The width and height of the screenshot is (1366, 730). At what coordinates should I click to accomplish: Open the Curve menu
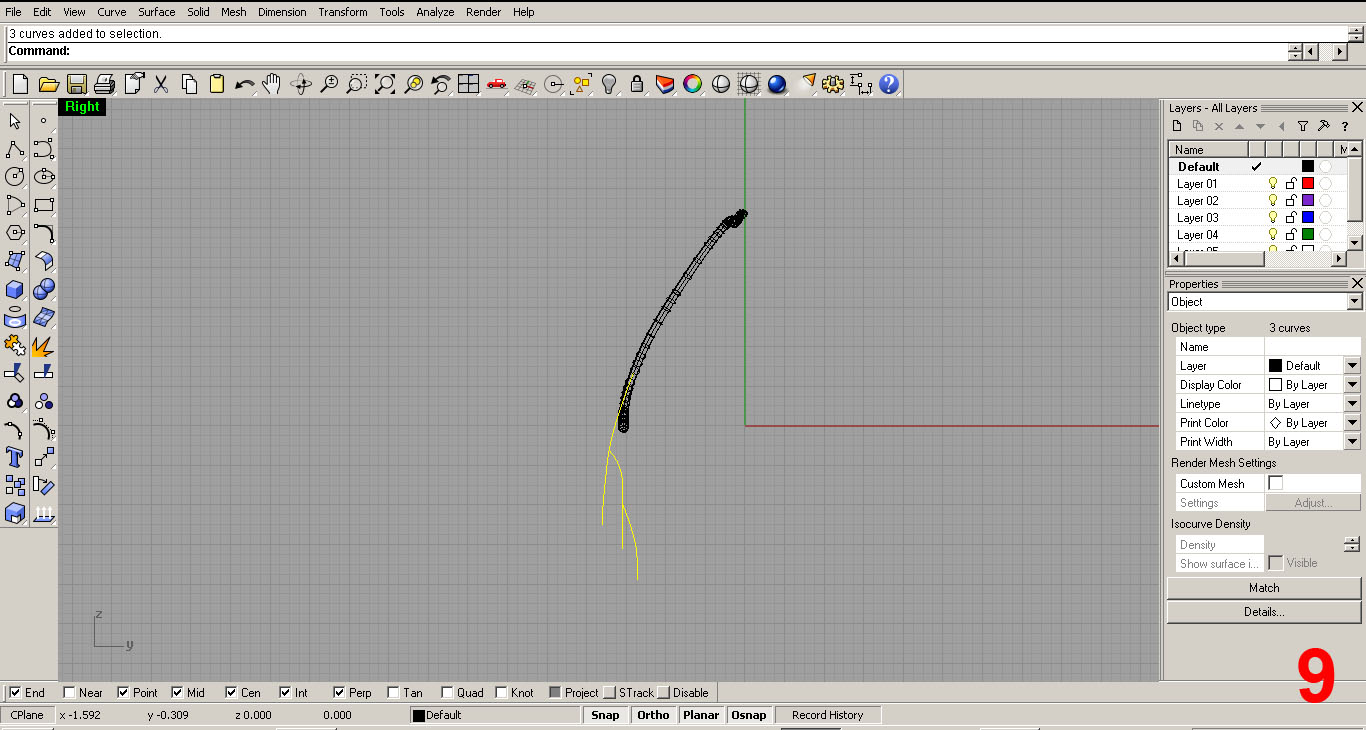pyautogui.click(x=112, y=12)
